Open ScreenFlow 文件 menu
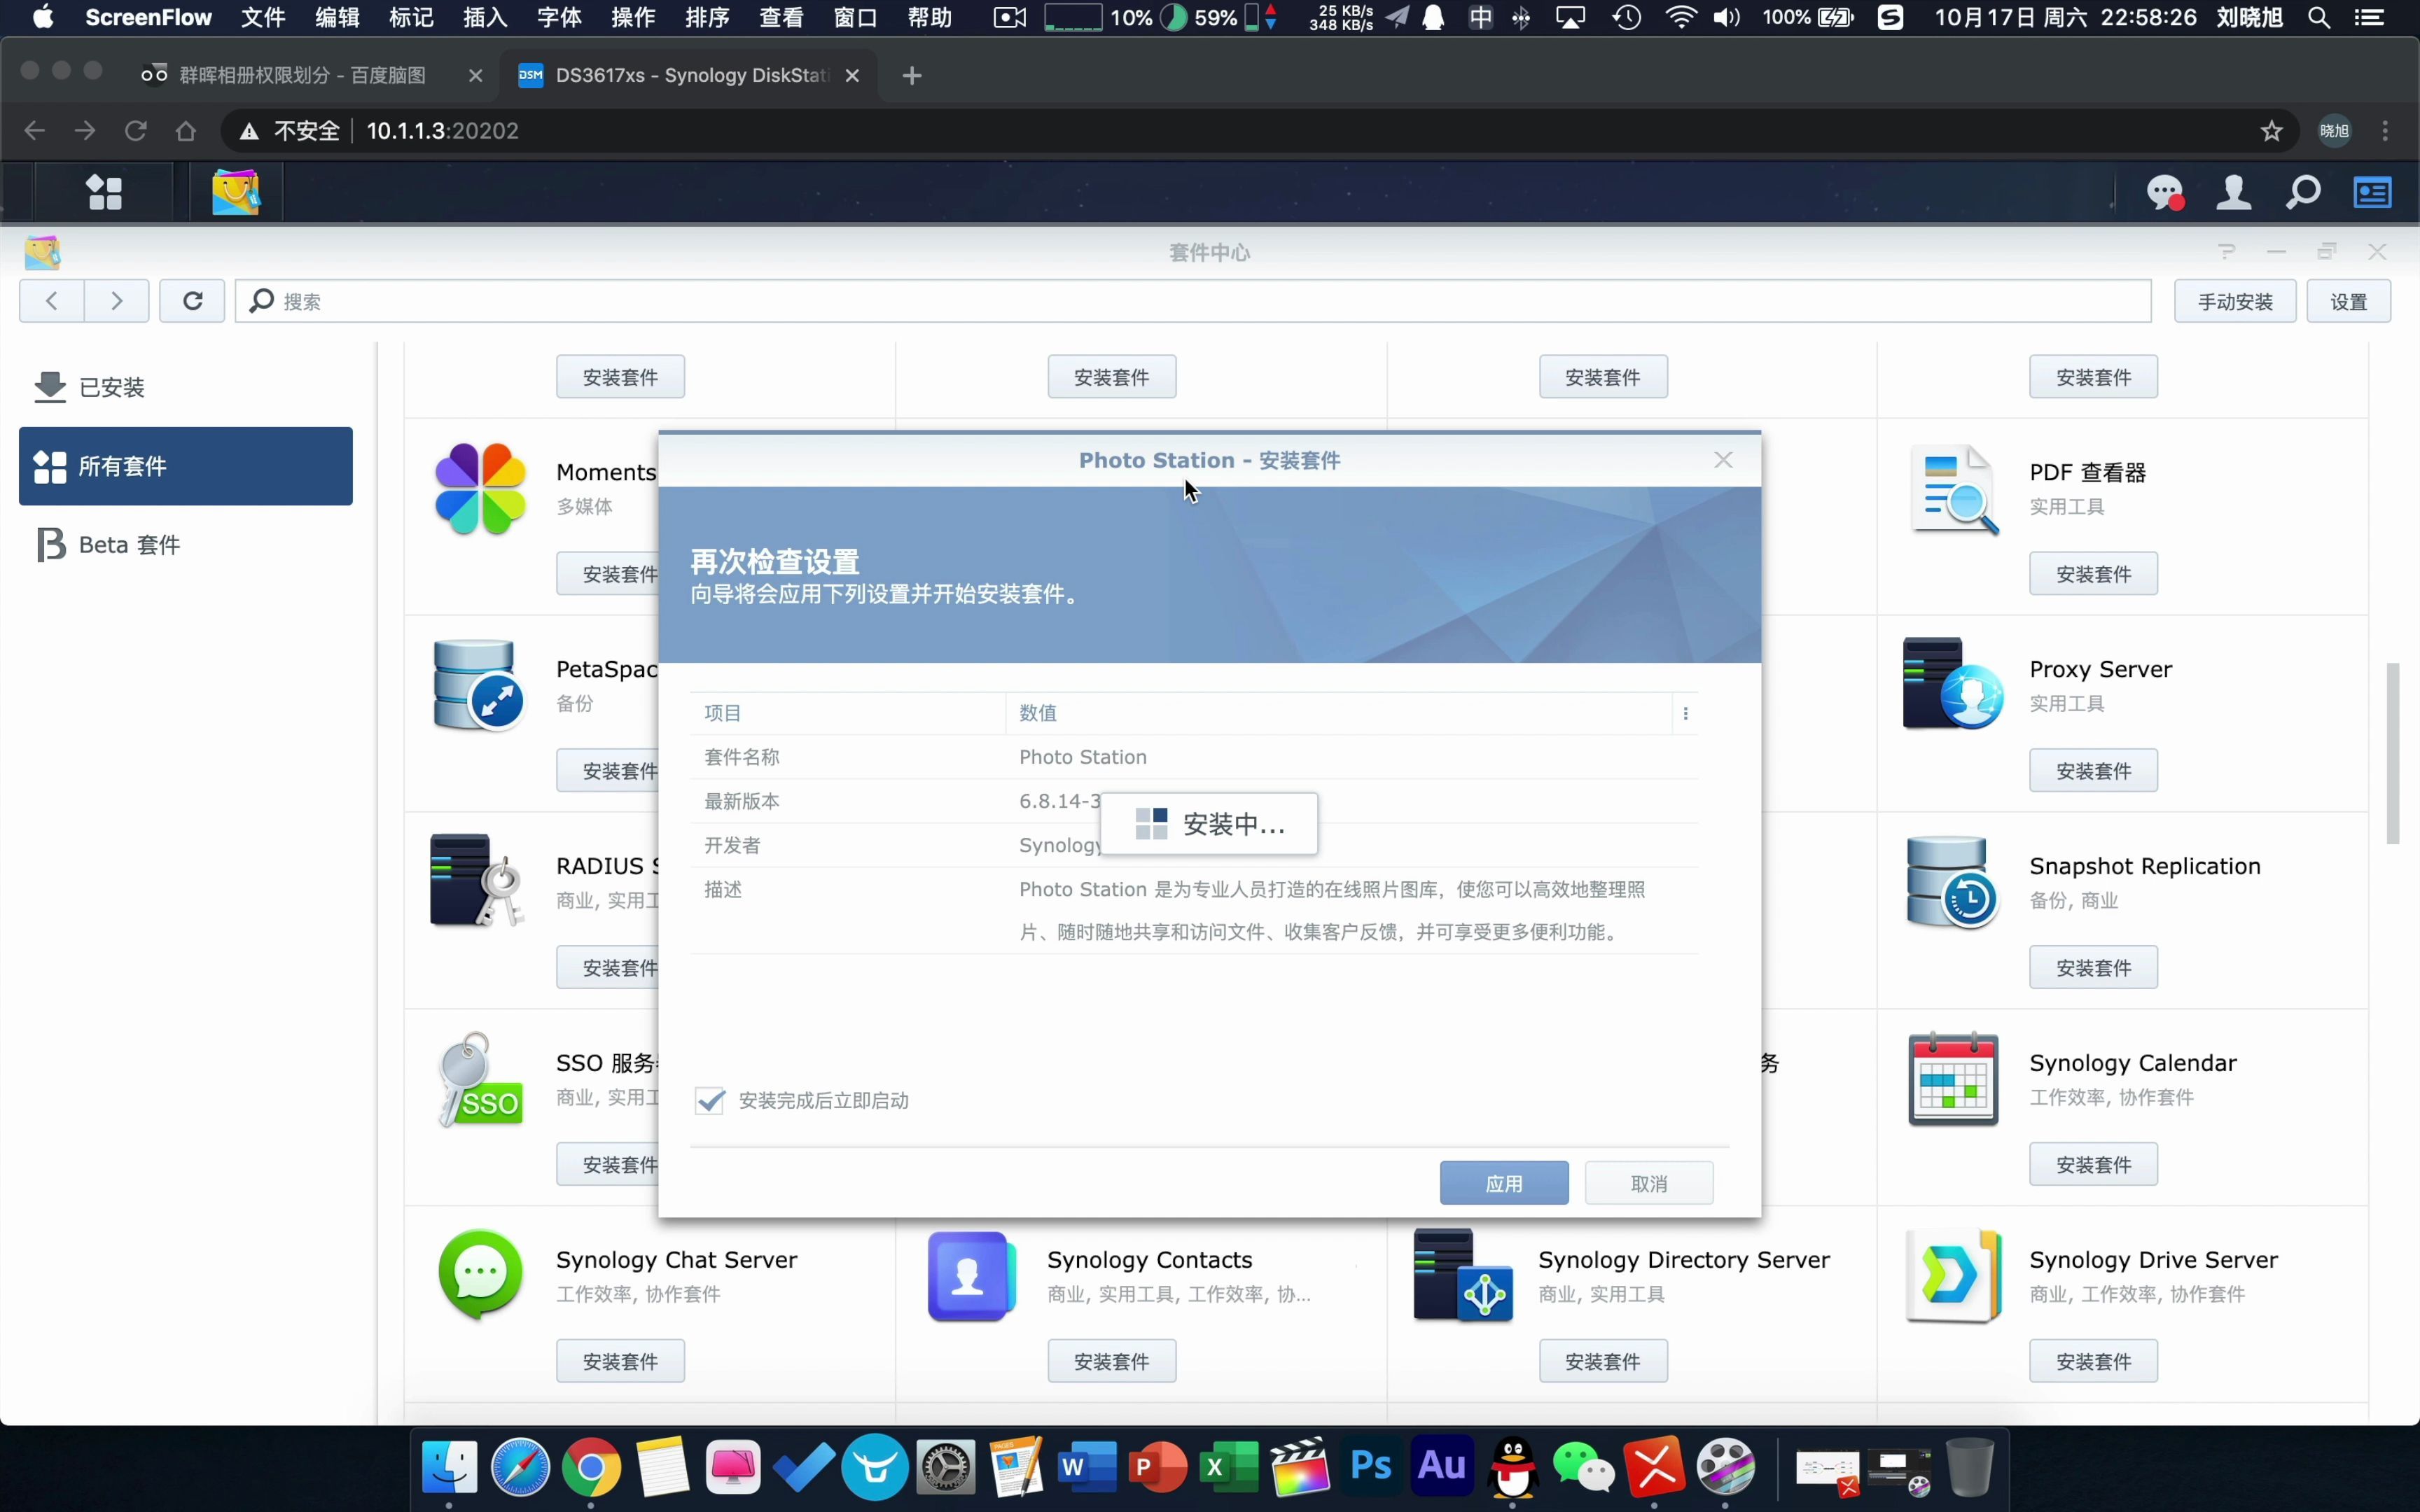Viewport: 2420px width, 1512px height. pos(263,18)
